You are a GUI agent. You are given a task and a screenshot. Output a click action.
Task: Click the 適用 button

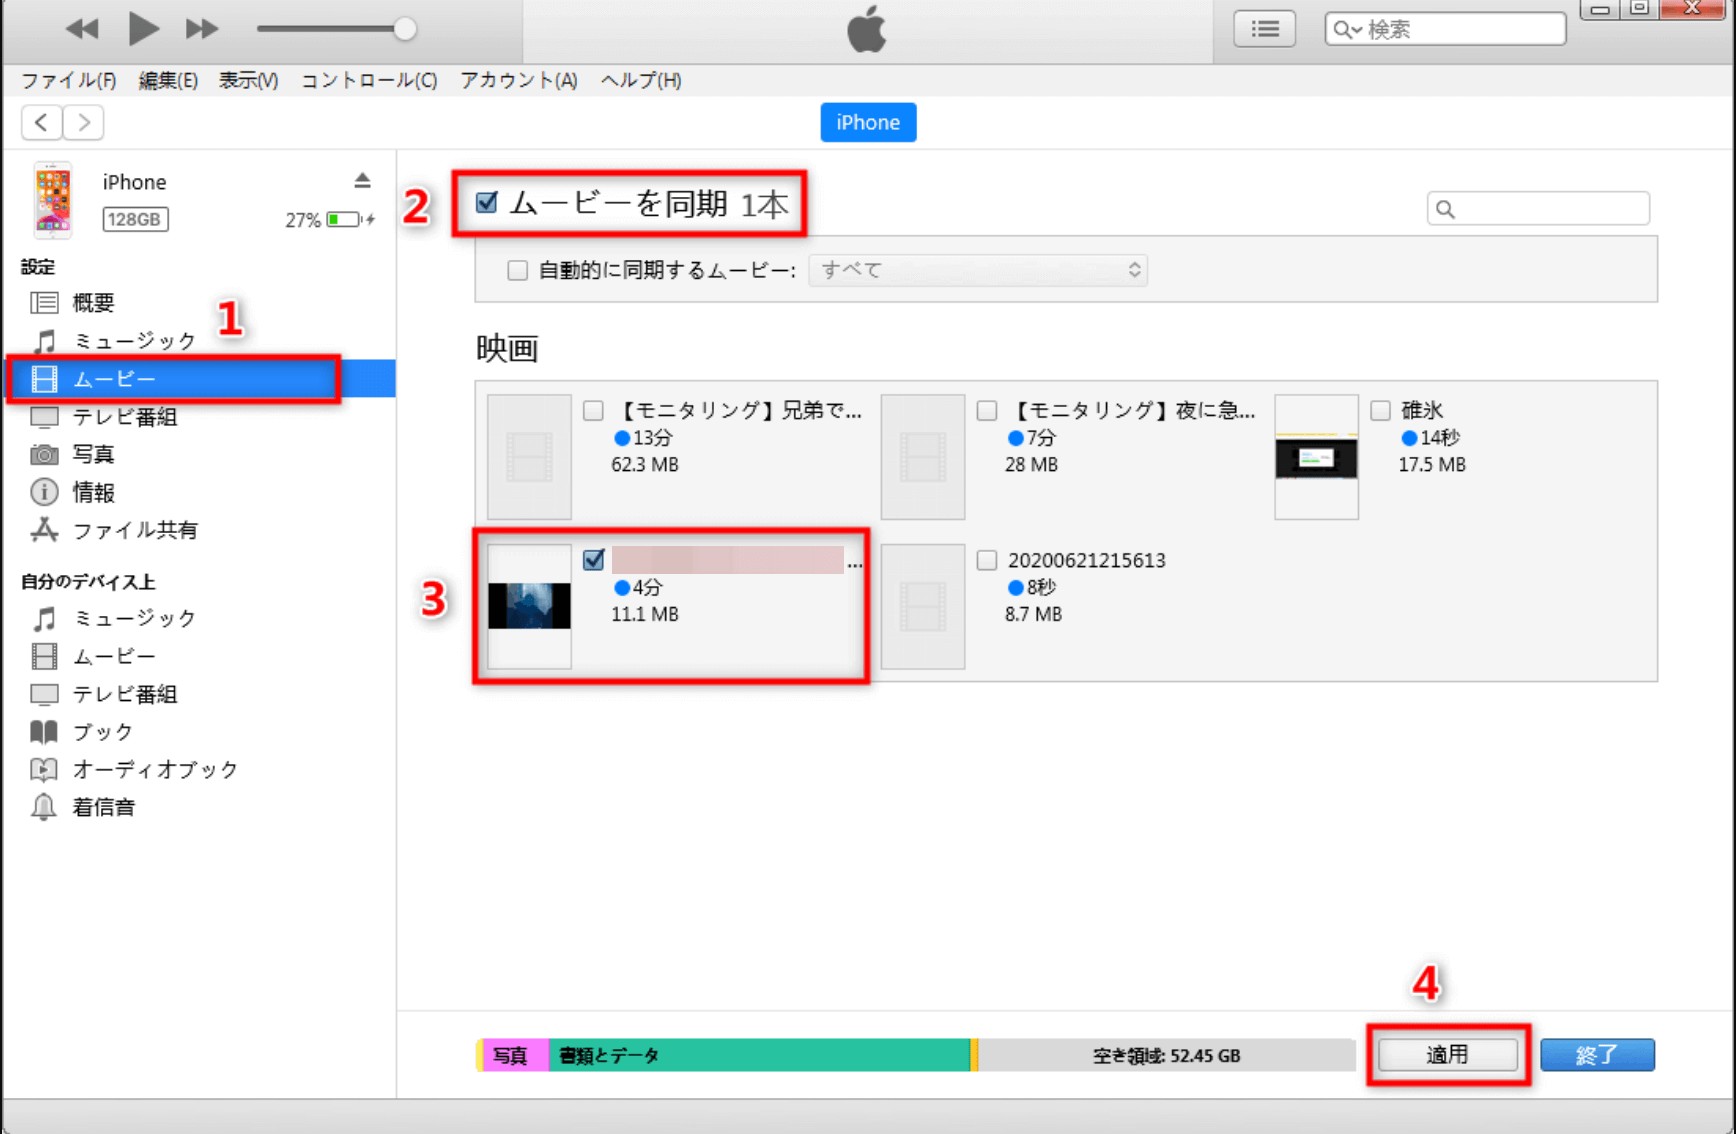(x=1447, y=1054)
